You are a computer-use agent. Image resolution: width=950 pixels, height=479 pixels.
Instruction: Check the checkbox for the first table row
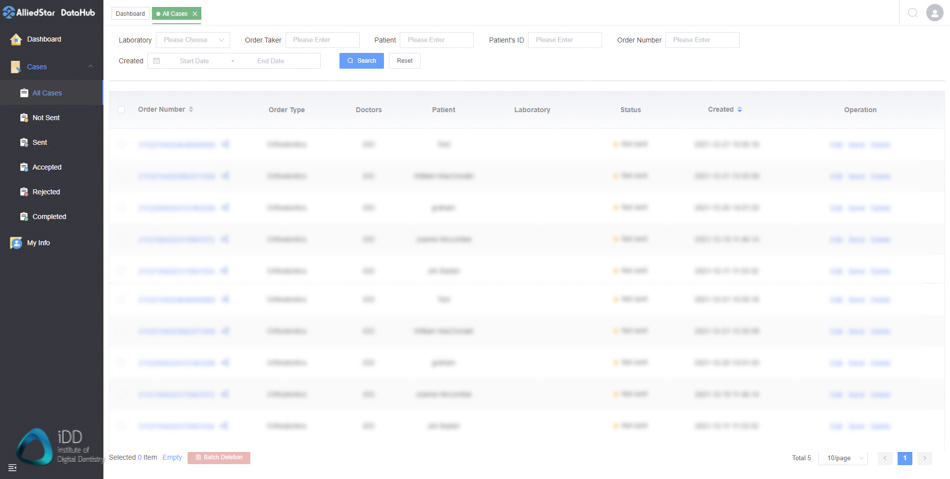(122, 144)
